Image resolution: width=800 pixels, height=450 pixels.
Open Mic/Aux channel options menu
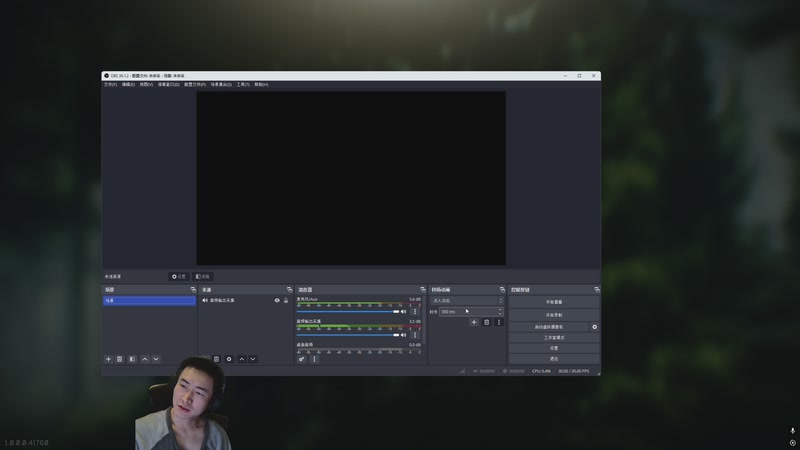[x=415, y=311]
